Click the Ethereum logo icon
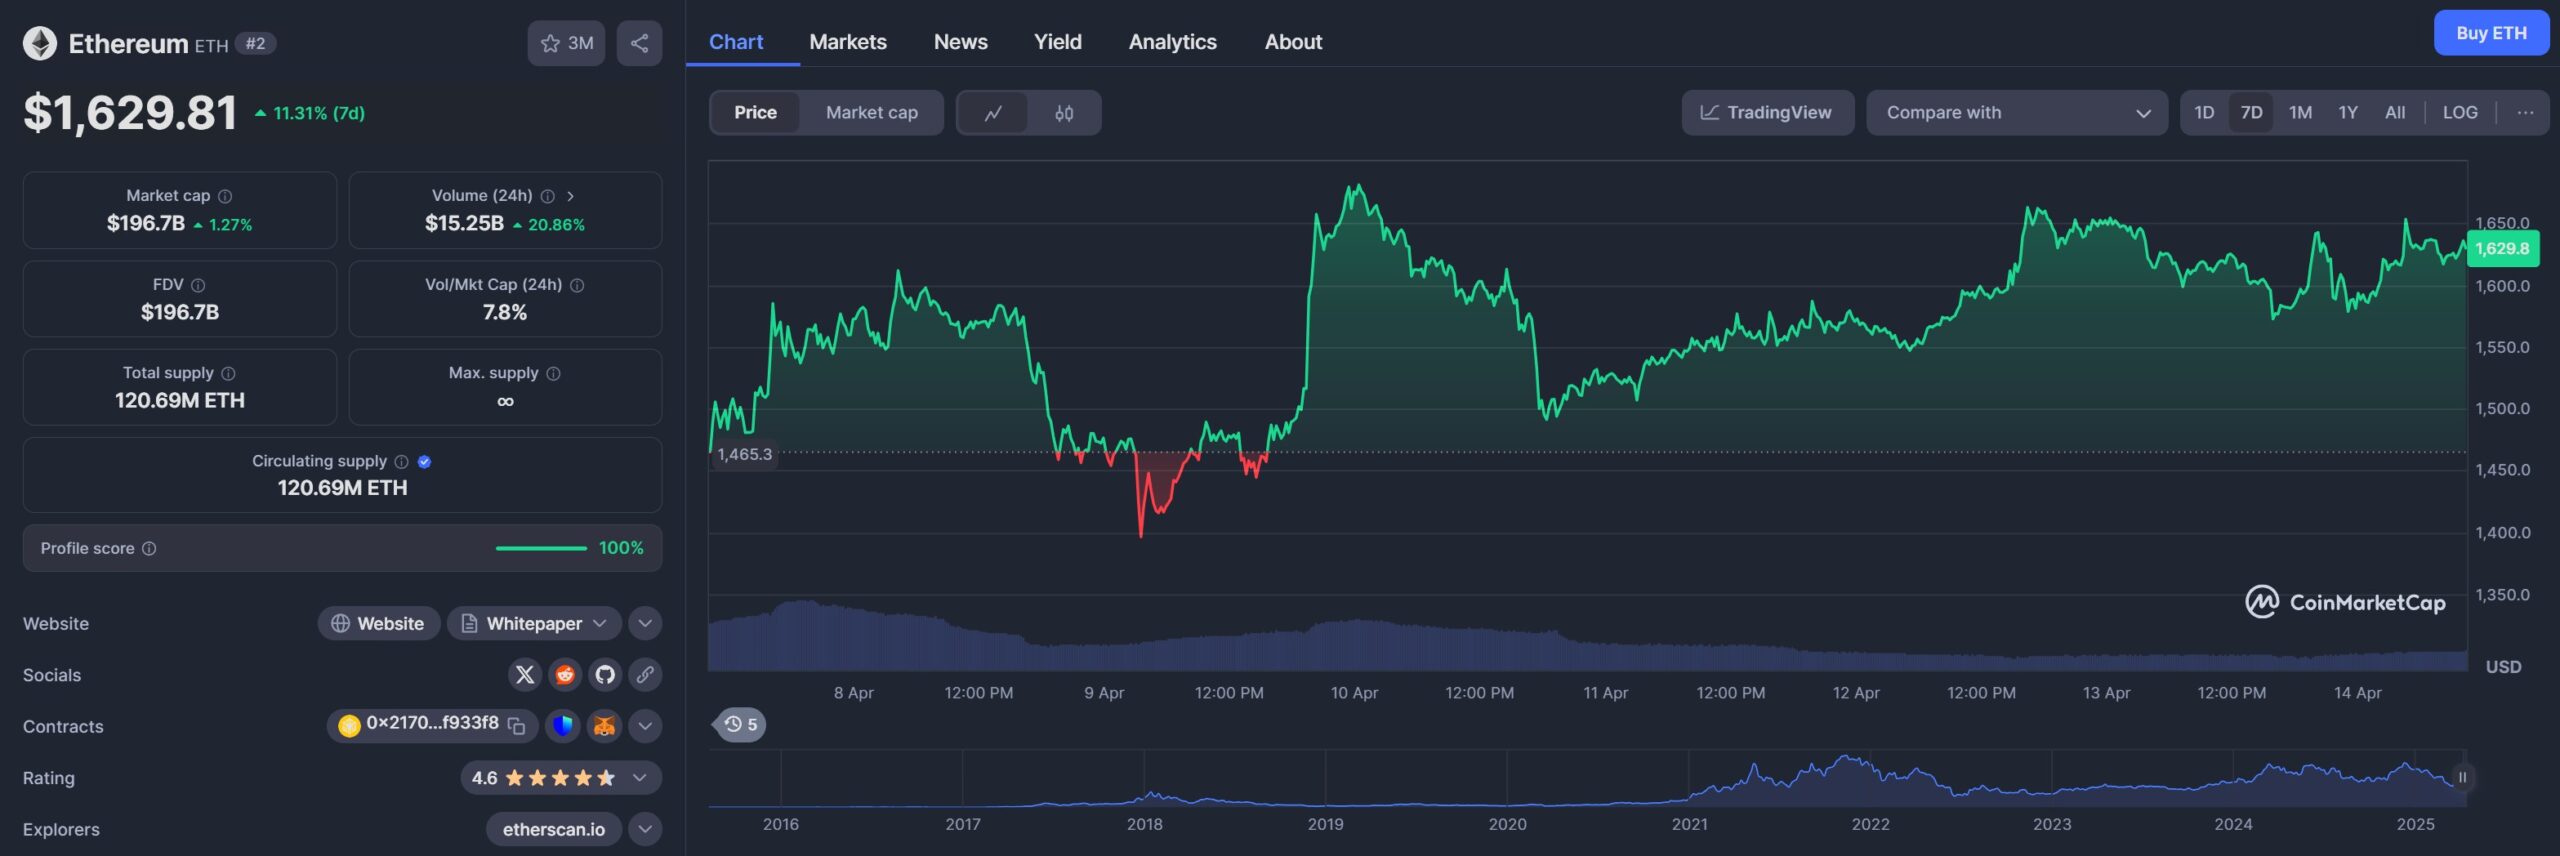 point(40,43)
